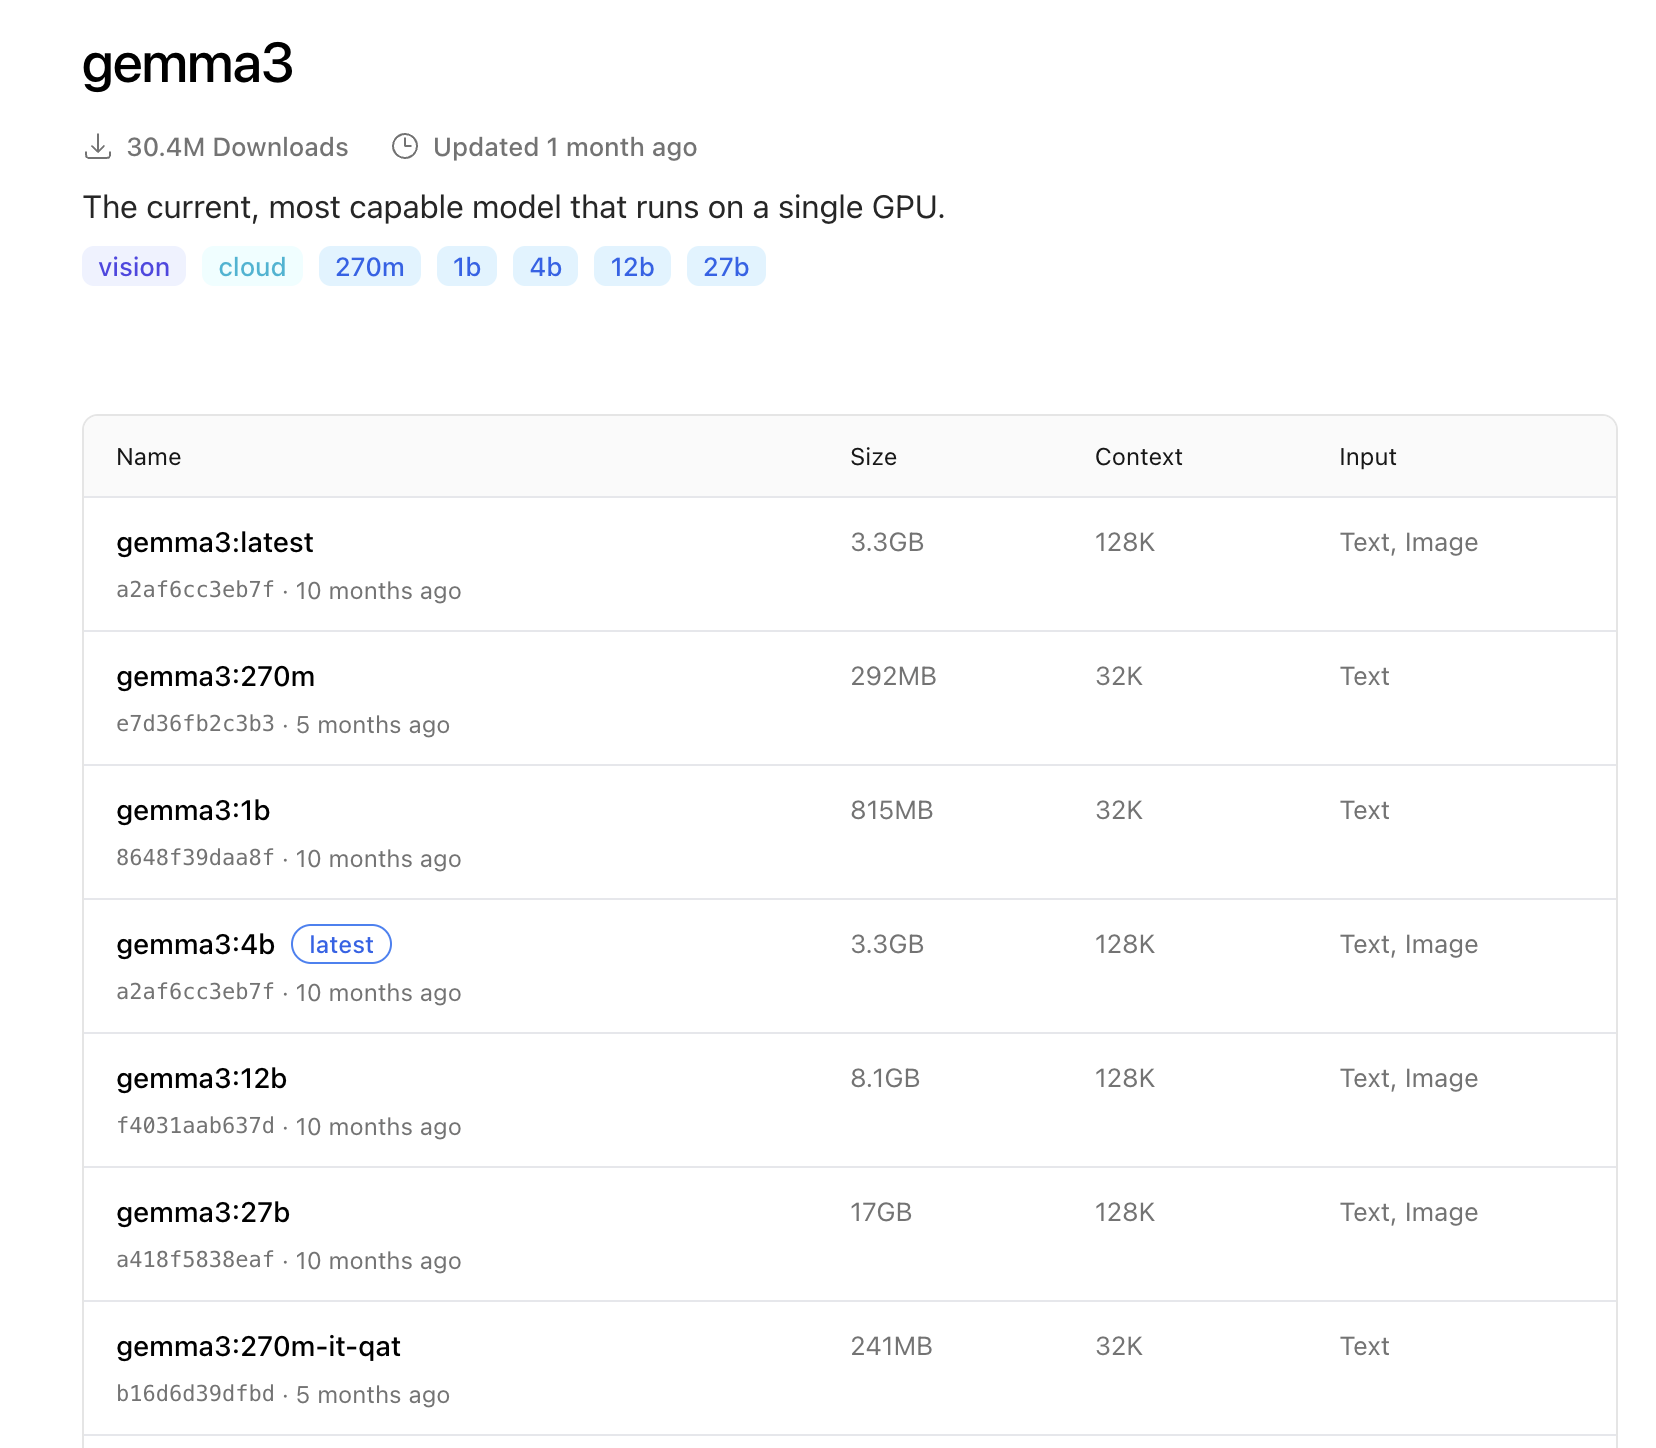Filter by the 270m tag
This screenshot has height=1448, width=1656.
pos(370,267)
